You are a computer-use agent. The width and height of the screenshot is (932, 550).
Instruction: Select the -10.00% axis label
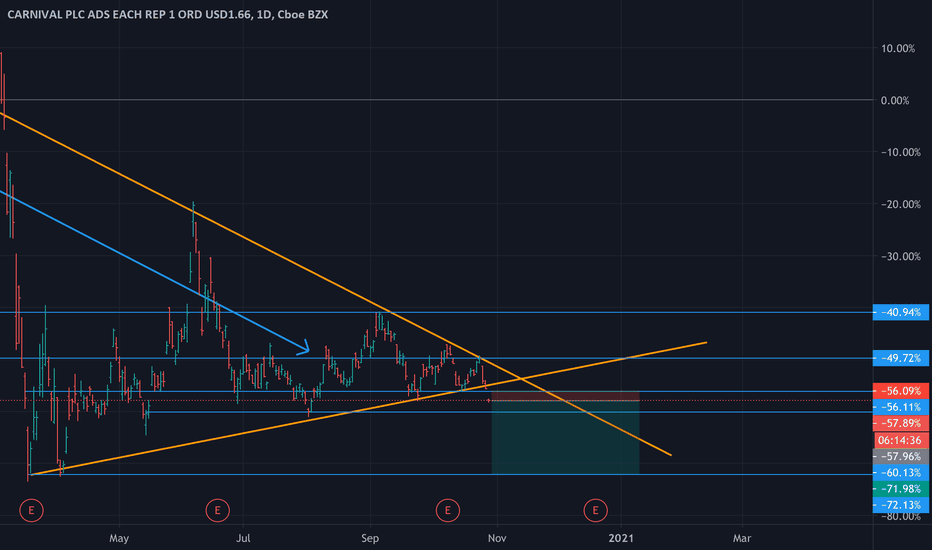coord(900,152)
